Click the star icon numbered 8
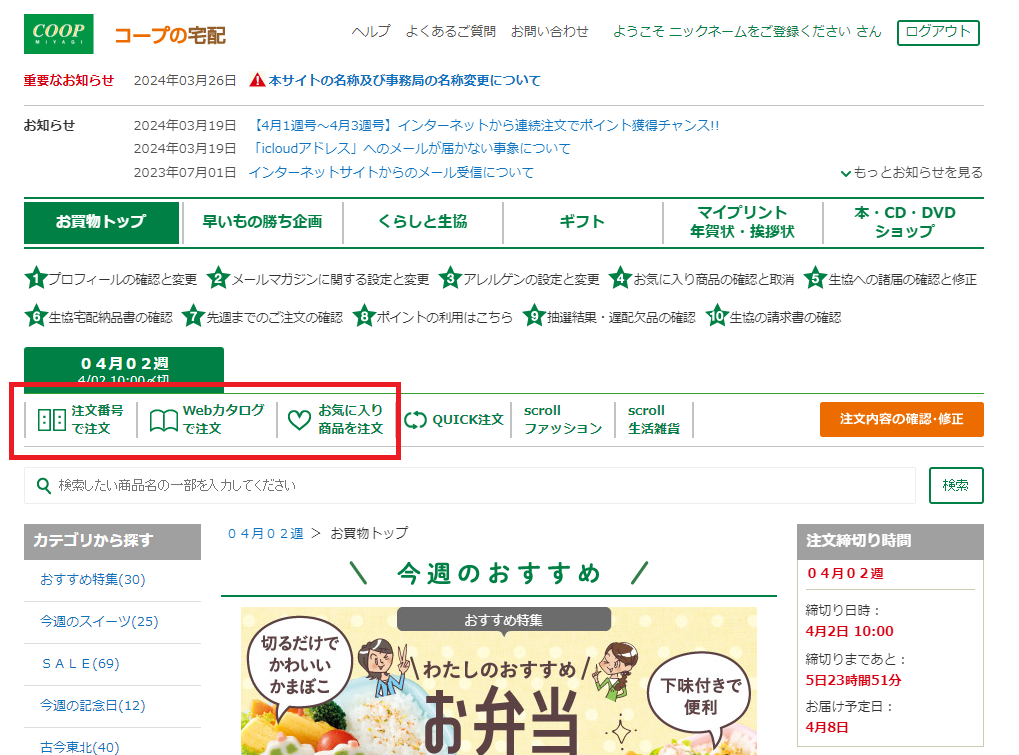The image size is (1019, 755). [x=364, y=316]
